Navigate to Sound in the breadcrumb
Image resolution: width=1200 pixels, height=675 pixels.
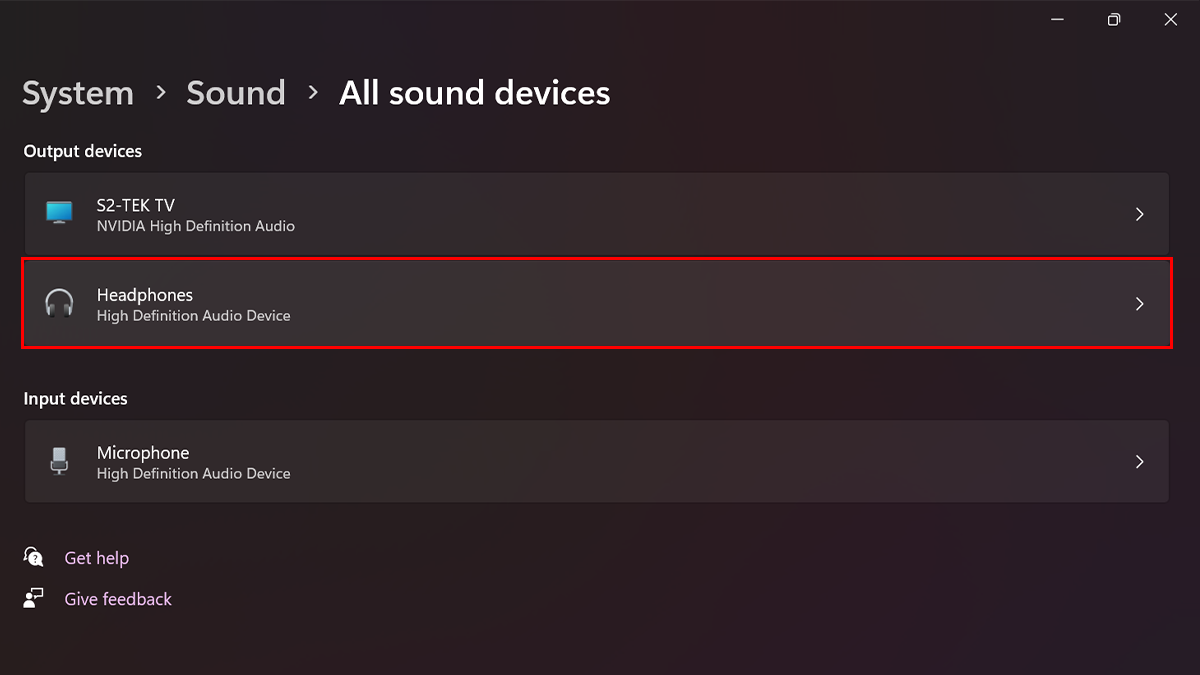236,93
